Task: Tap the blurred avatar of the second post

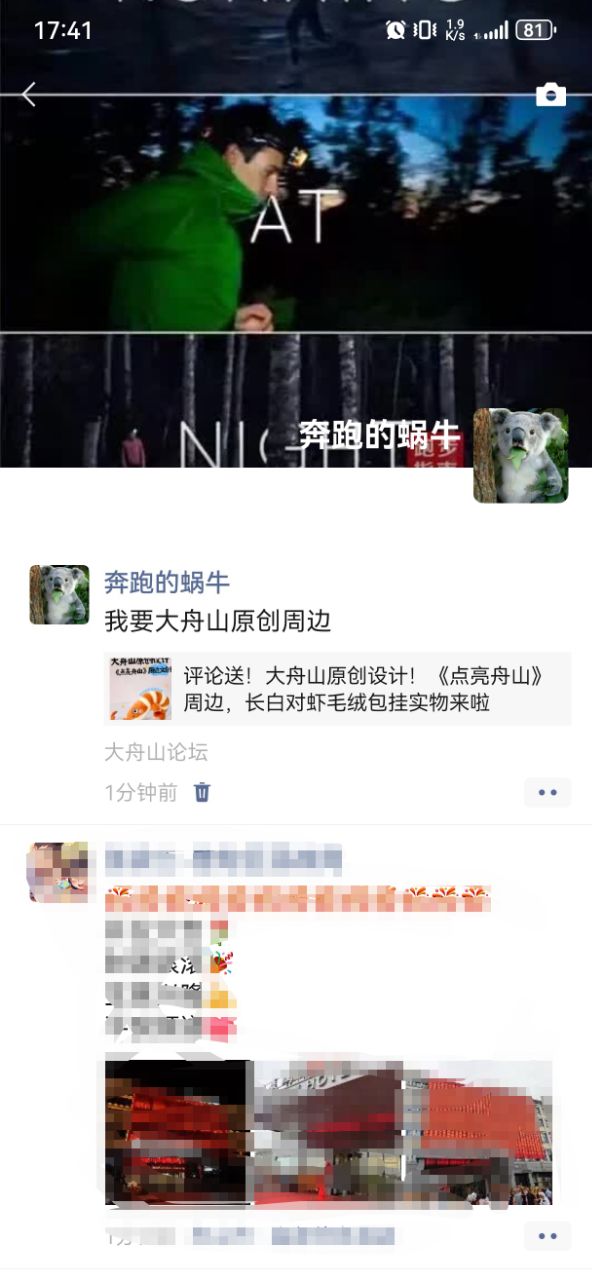Action: pos(59,872)
